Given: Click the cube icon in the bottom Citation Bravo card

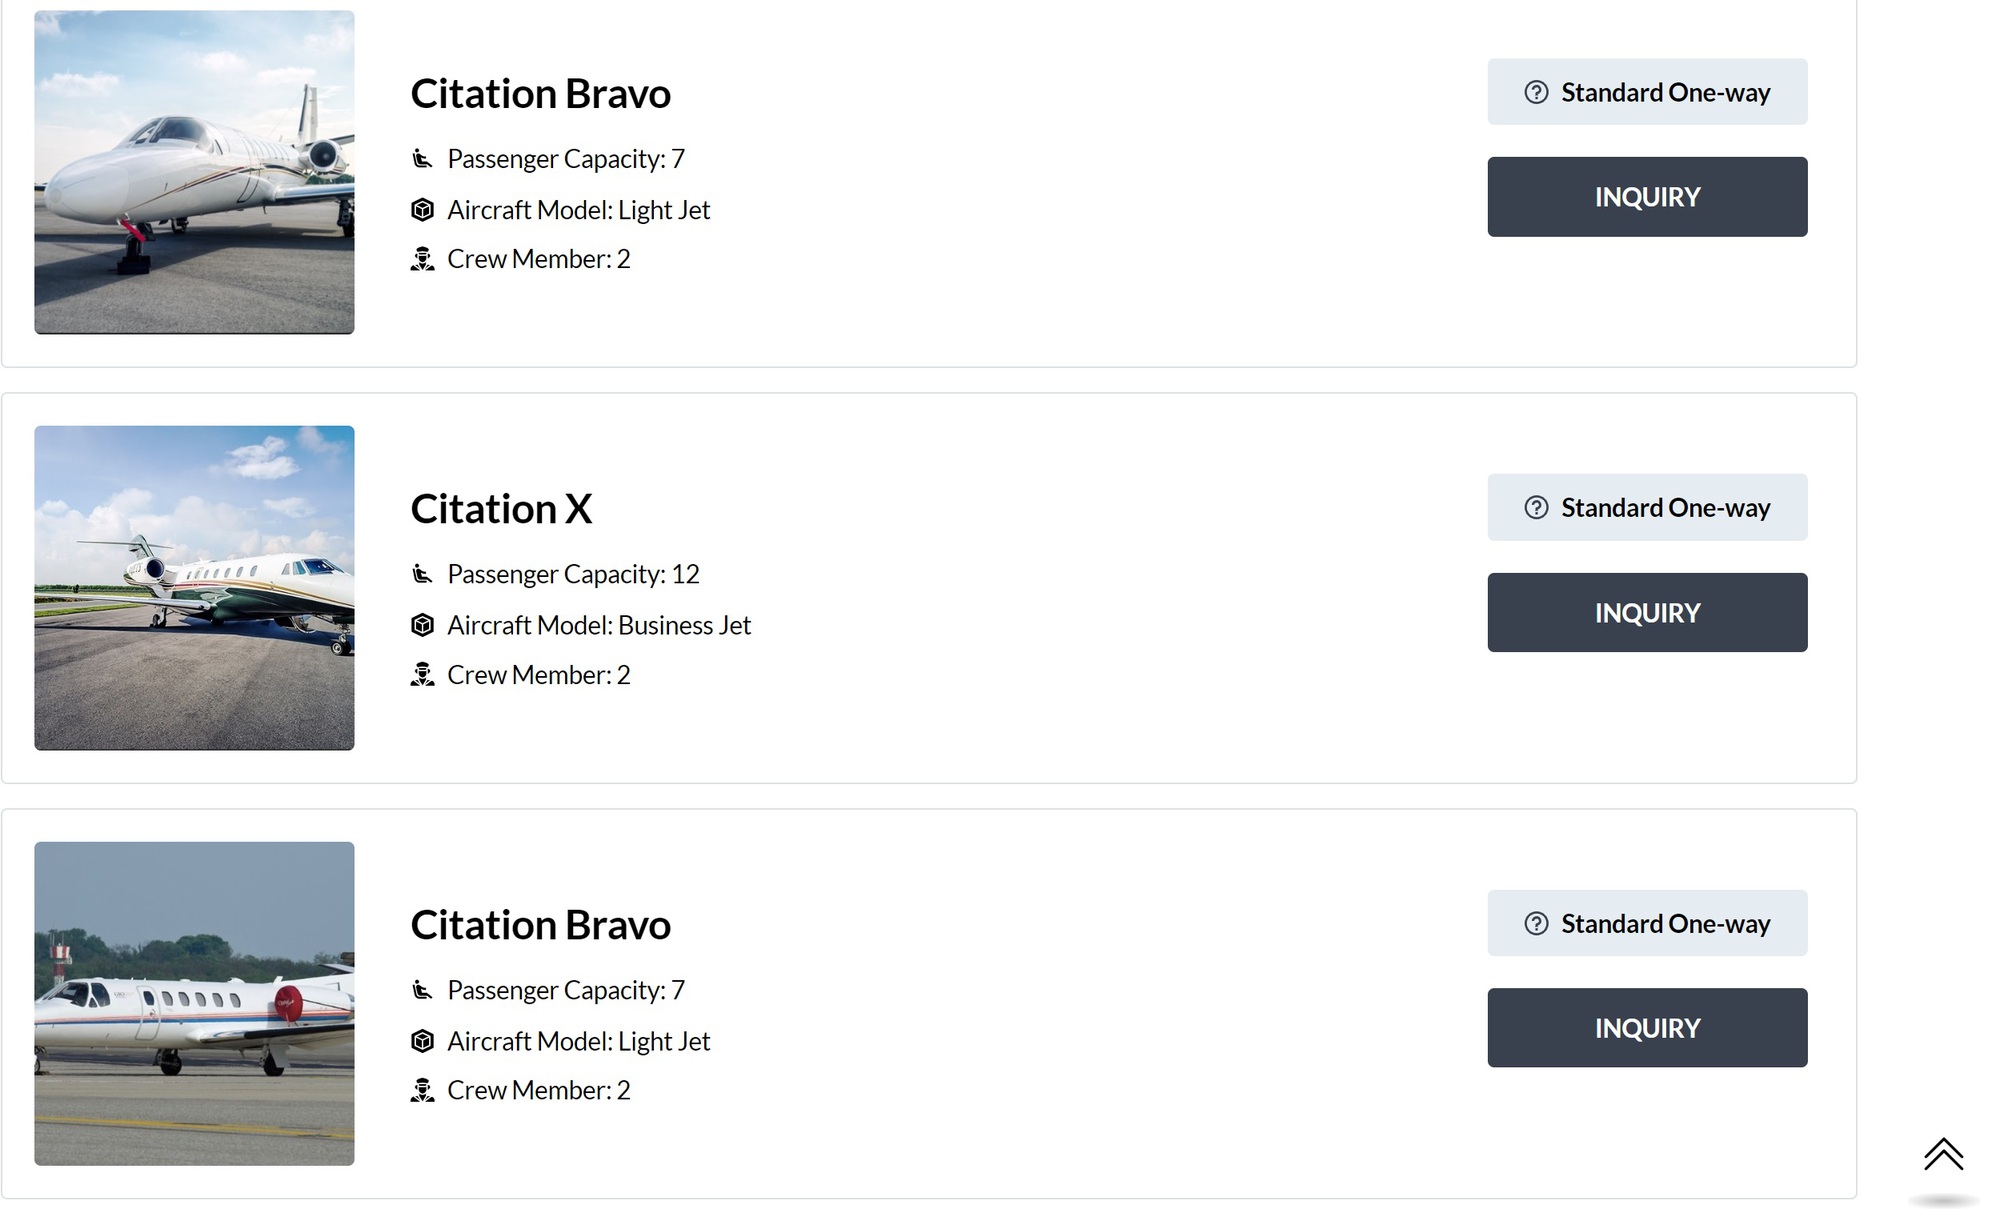Looking at the screenshot, I should (x=422, y=1041).
